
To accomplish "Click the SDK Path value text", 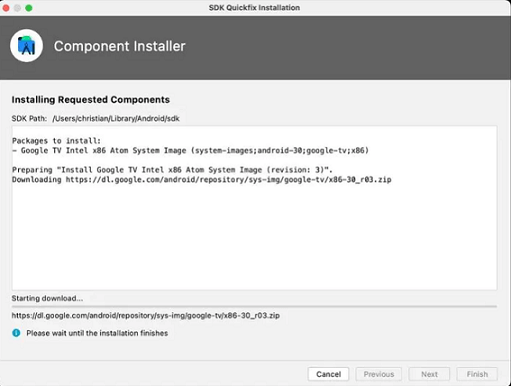I will pyautogui.click(x=116, y=119).
